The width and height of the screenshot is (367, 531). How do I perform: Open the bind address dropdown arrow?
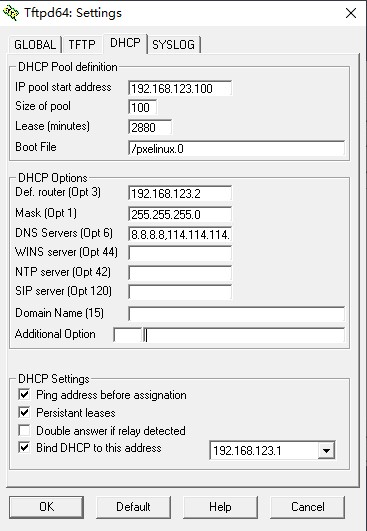326,450
